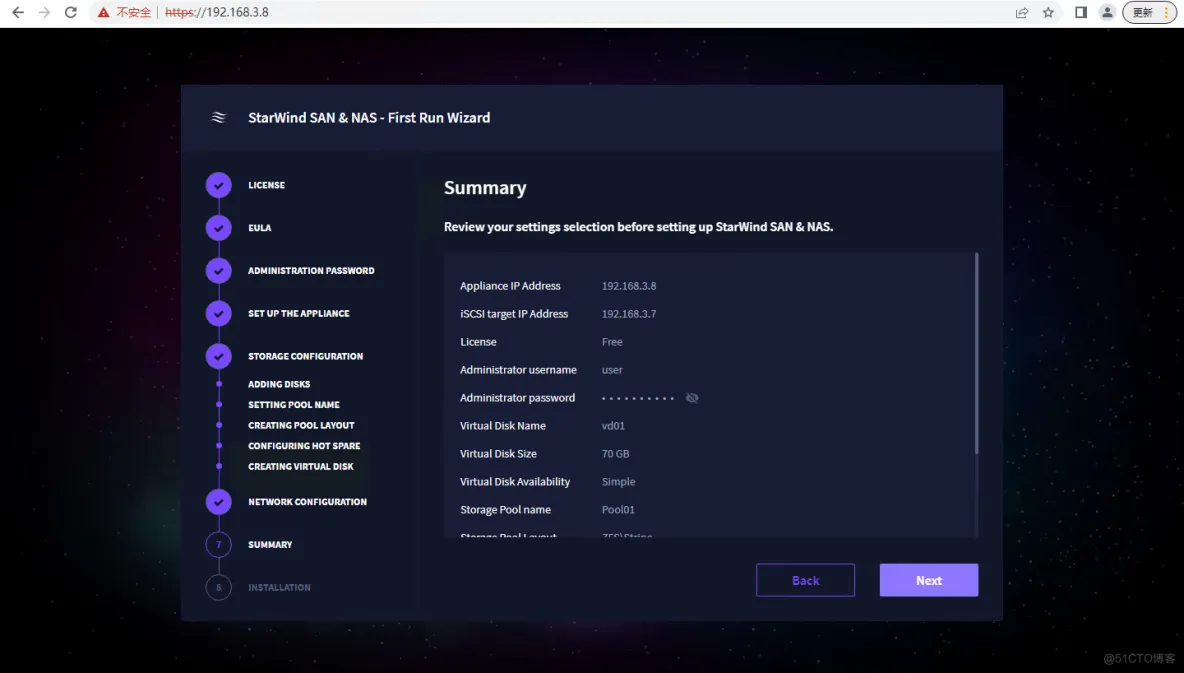Open the CREATING VIRTUAL DISK sub-step

[x=301, y=466]
